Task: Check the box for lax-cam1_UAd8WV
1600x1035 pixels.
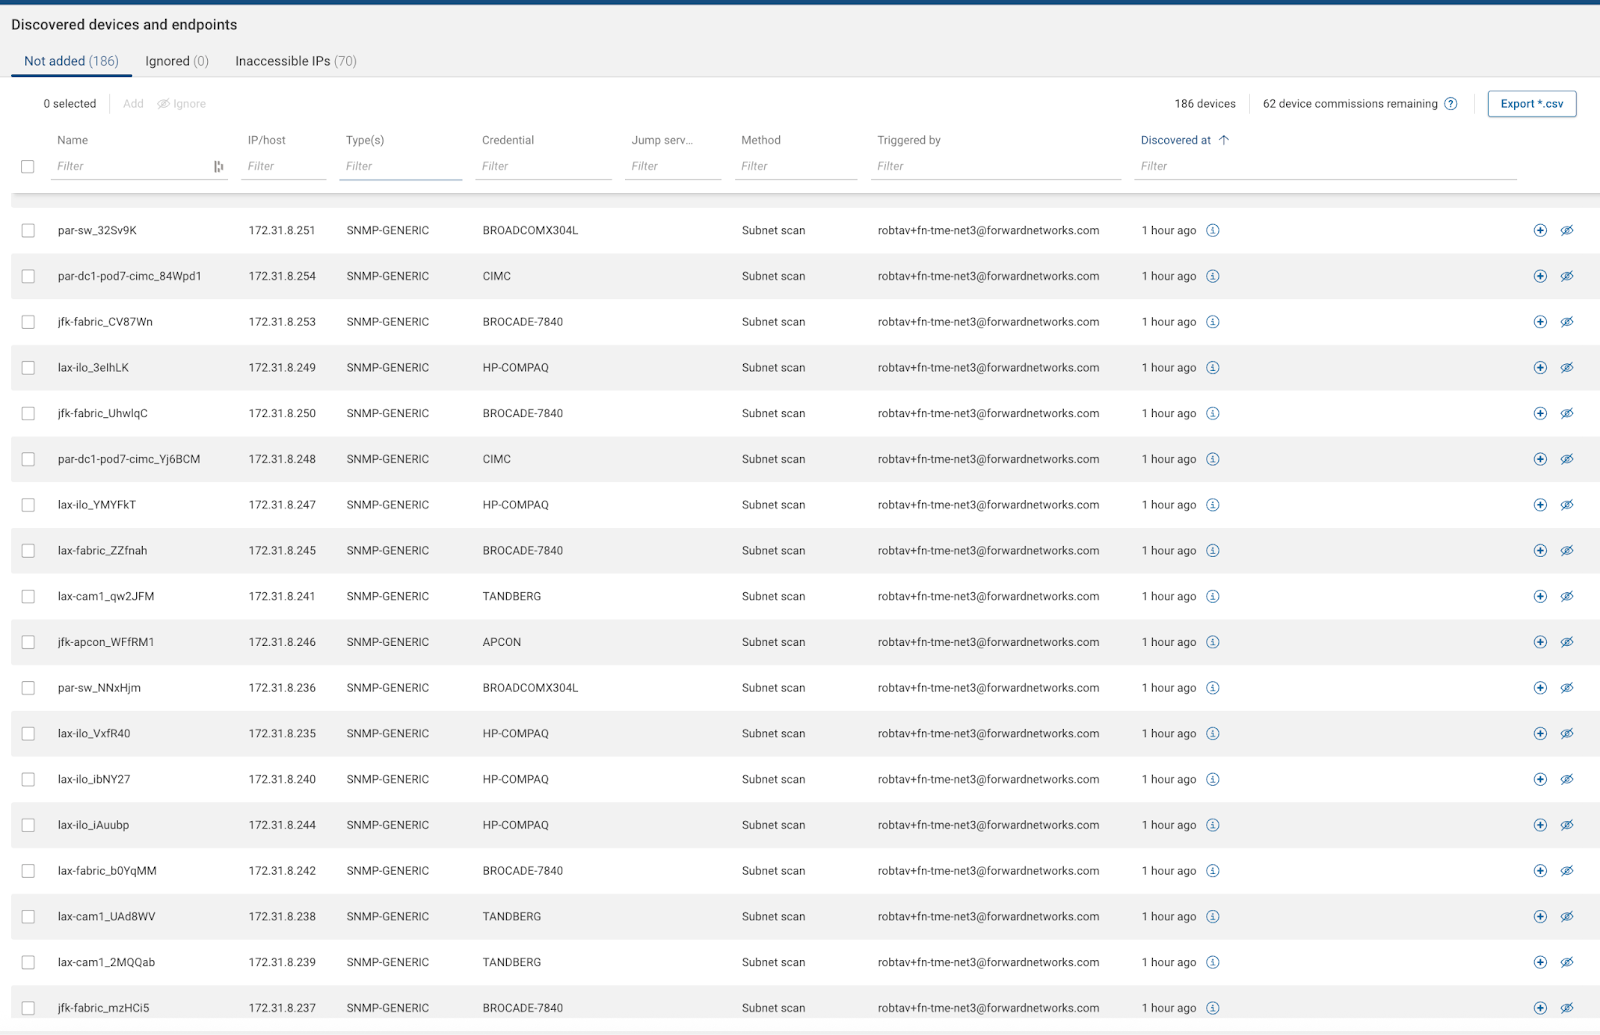Action: [28, 917]
